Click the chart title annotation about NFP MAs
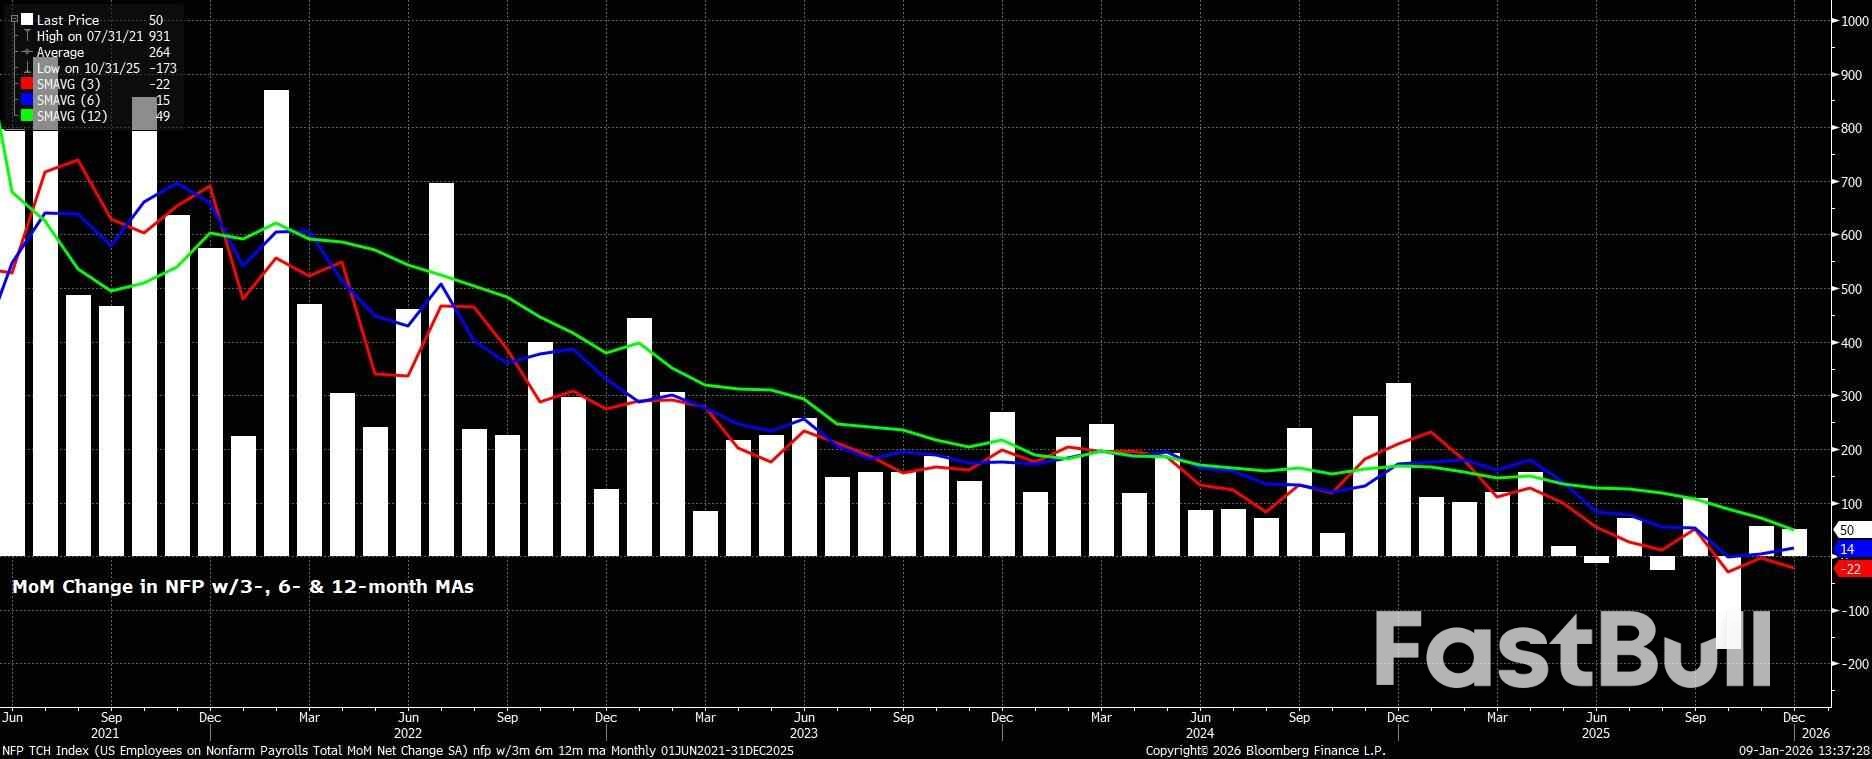 pos(243,587)
